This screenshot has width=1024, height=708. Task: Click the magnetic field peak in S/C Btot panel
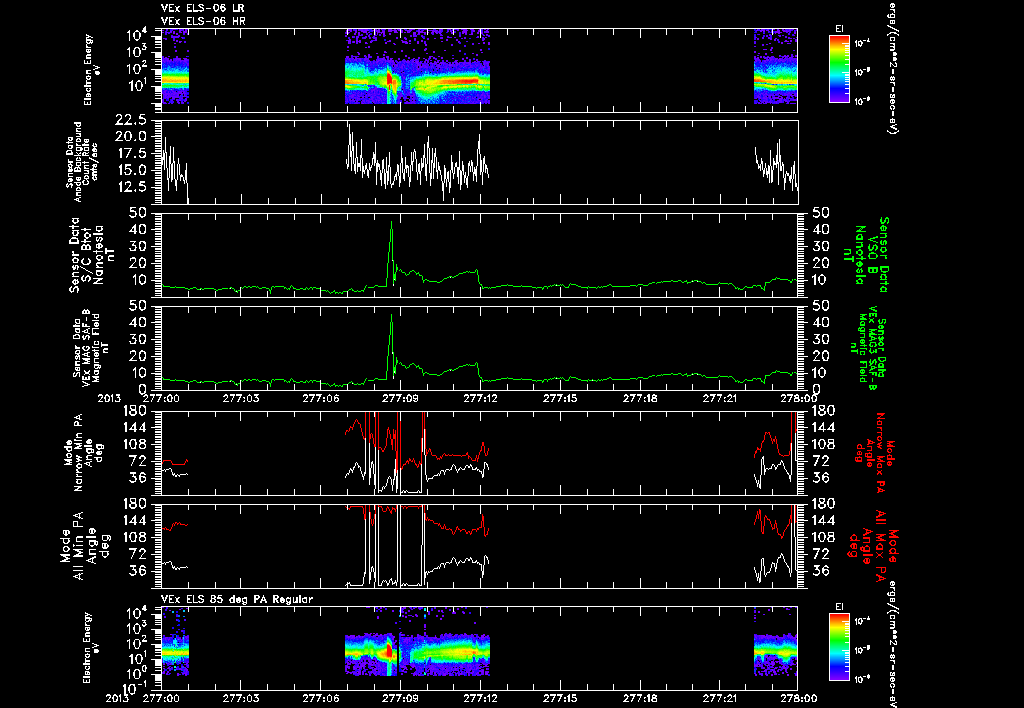tap(391, 223)
